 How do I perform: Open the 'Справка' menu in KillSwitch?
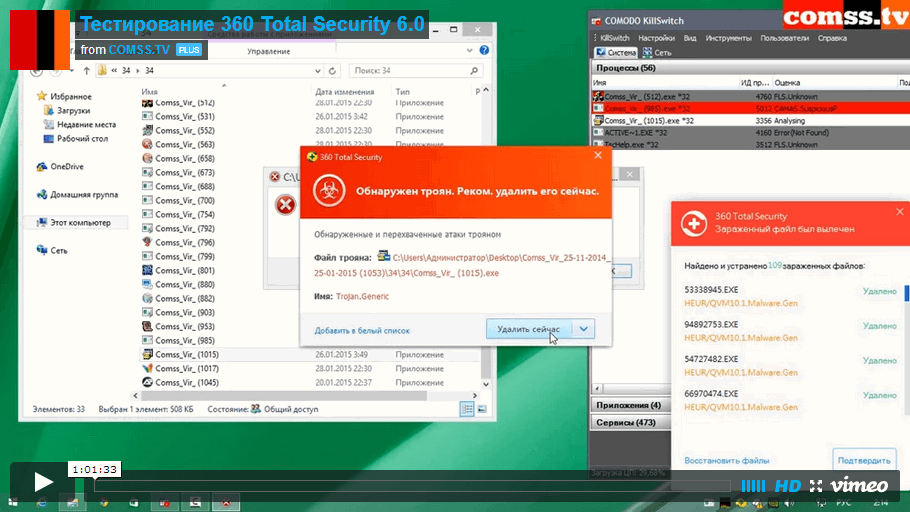tap(832, 38)
